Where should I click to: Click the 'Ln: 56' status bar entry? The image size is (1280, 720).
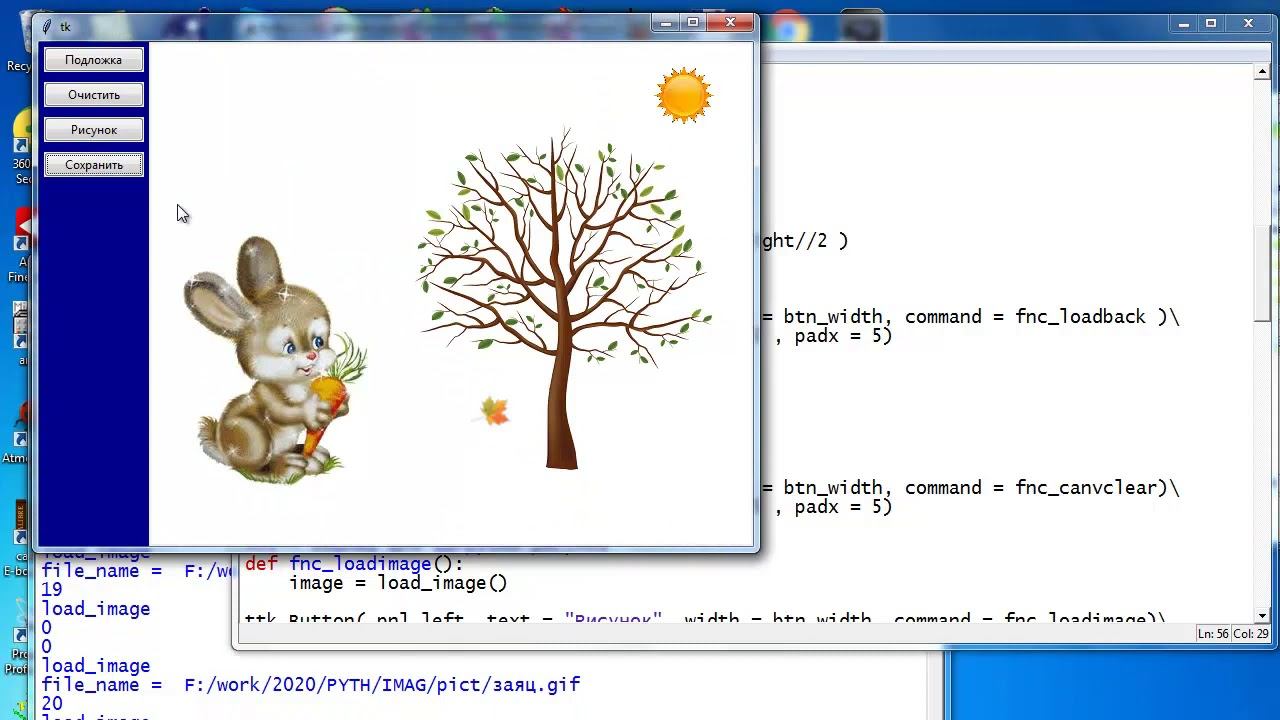pyautogui.click(x=1215, y=634)
